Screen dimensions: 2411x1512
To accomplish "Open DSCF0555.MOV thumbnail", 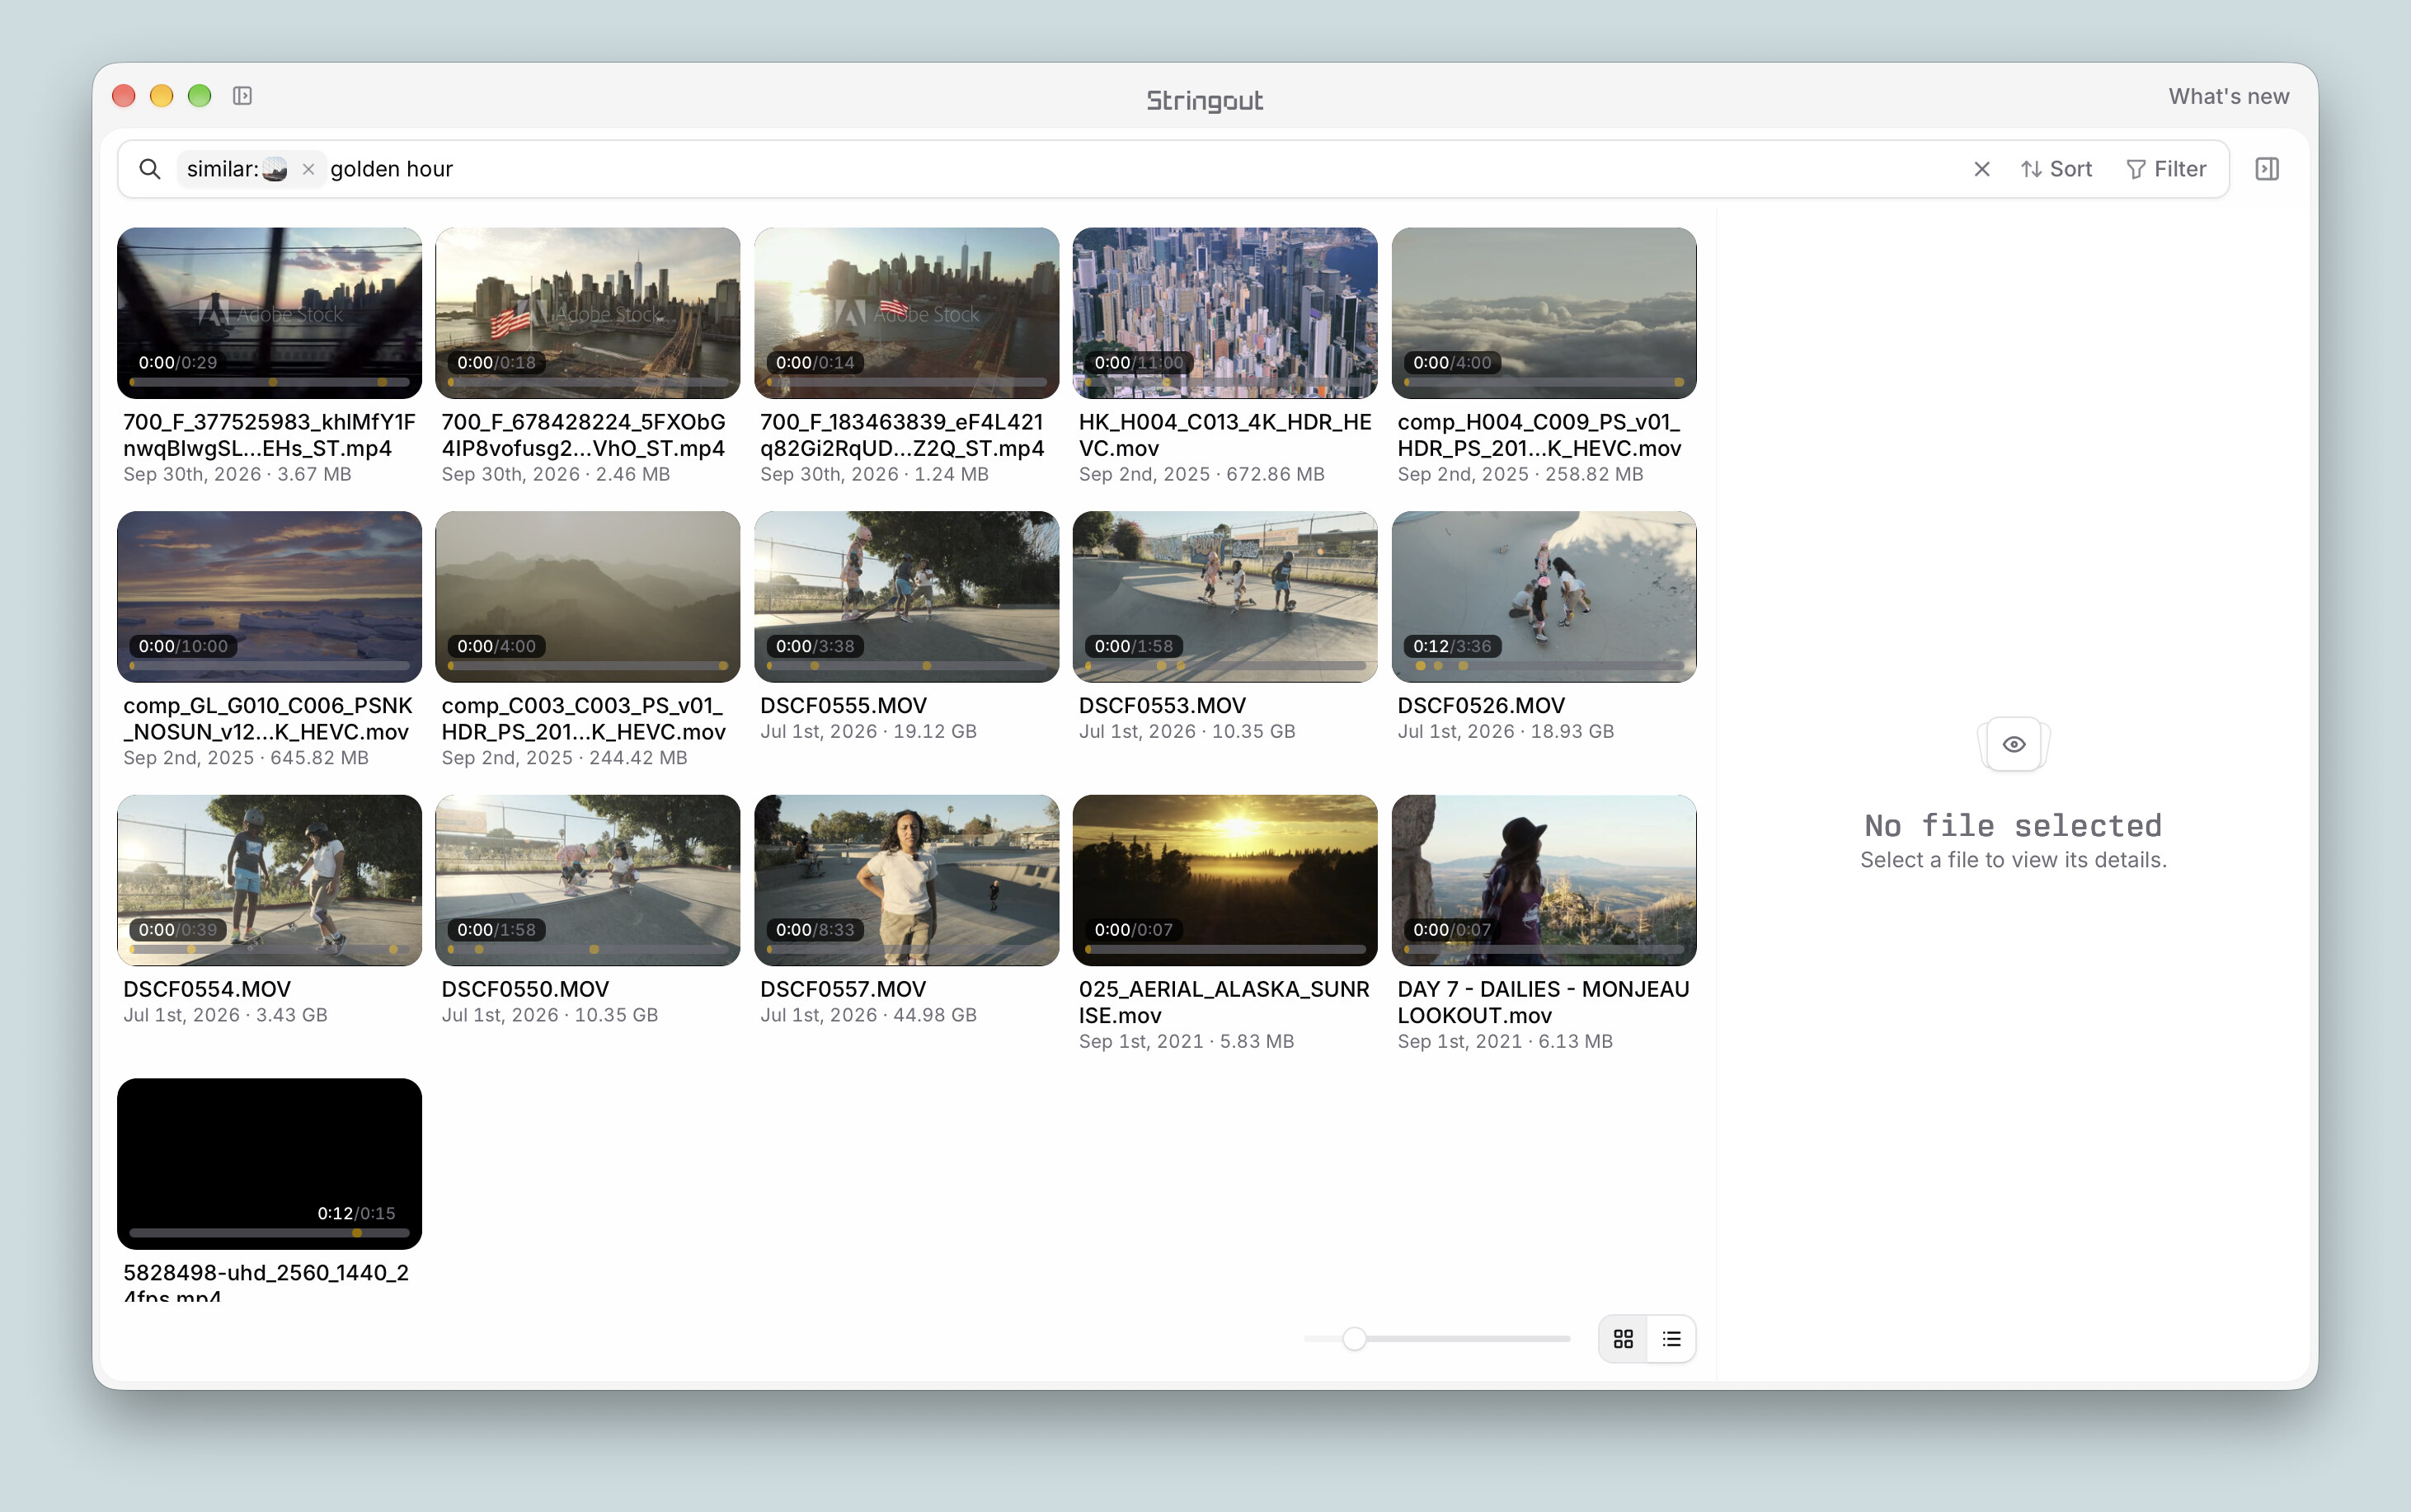I will click(906, 596).
